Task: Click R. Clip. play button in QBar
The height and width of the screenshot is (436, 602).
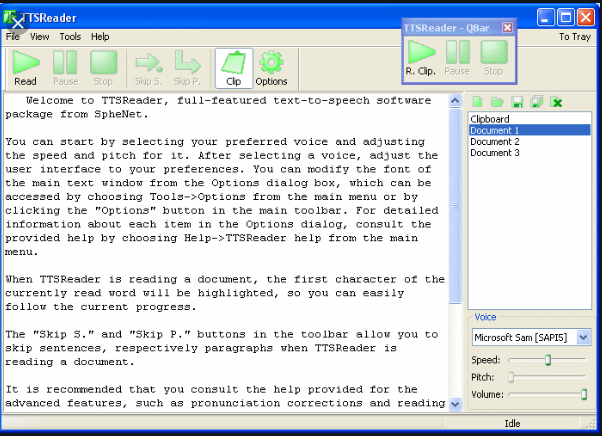Action: tap(421, 58)
